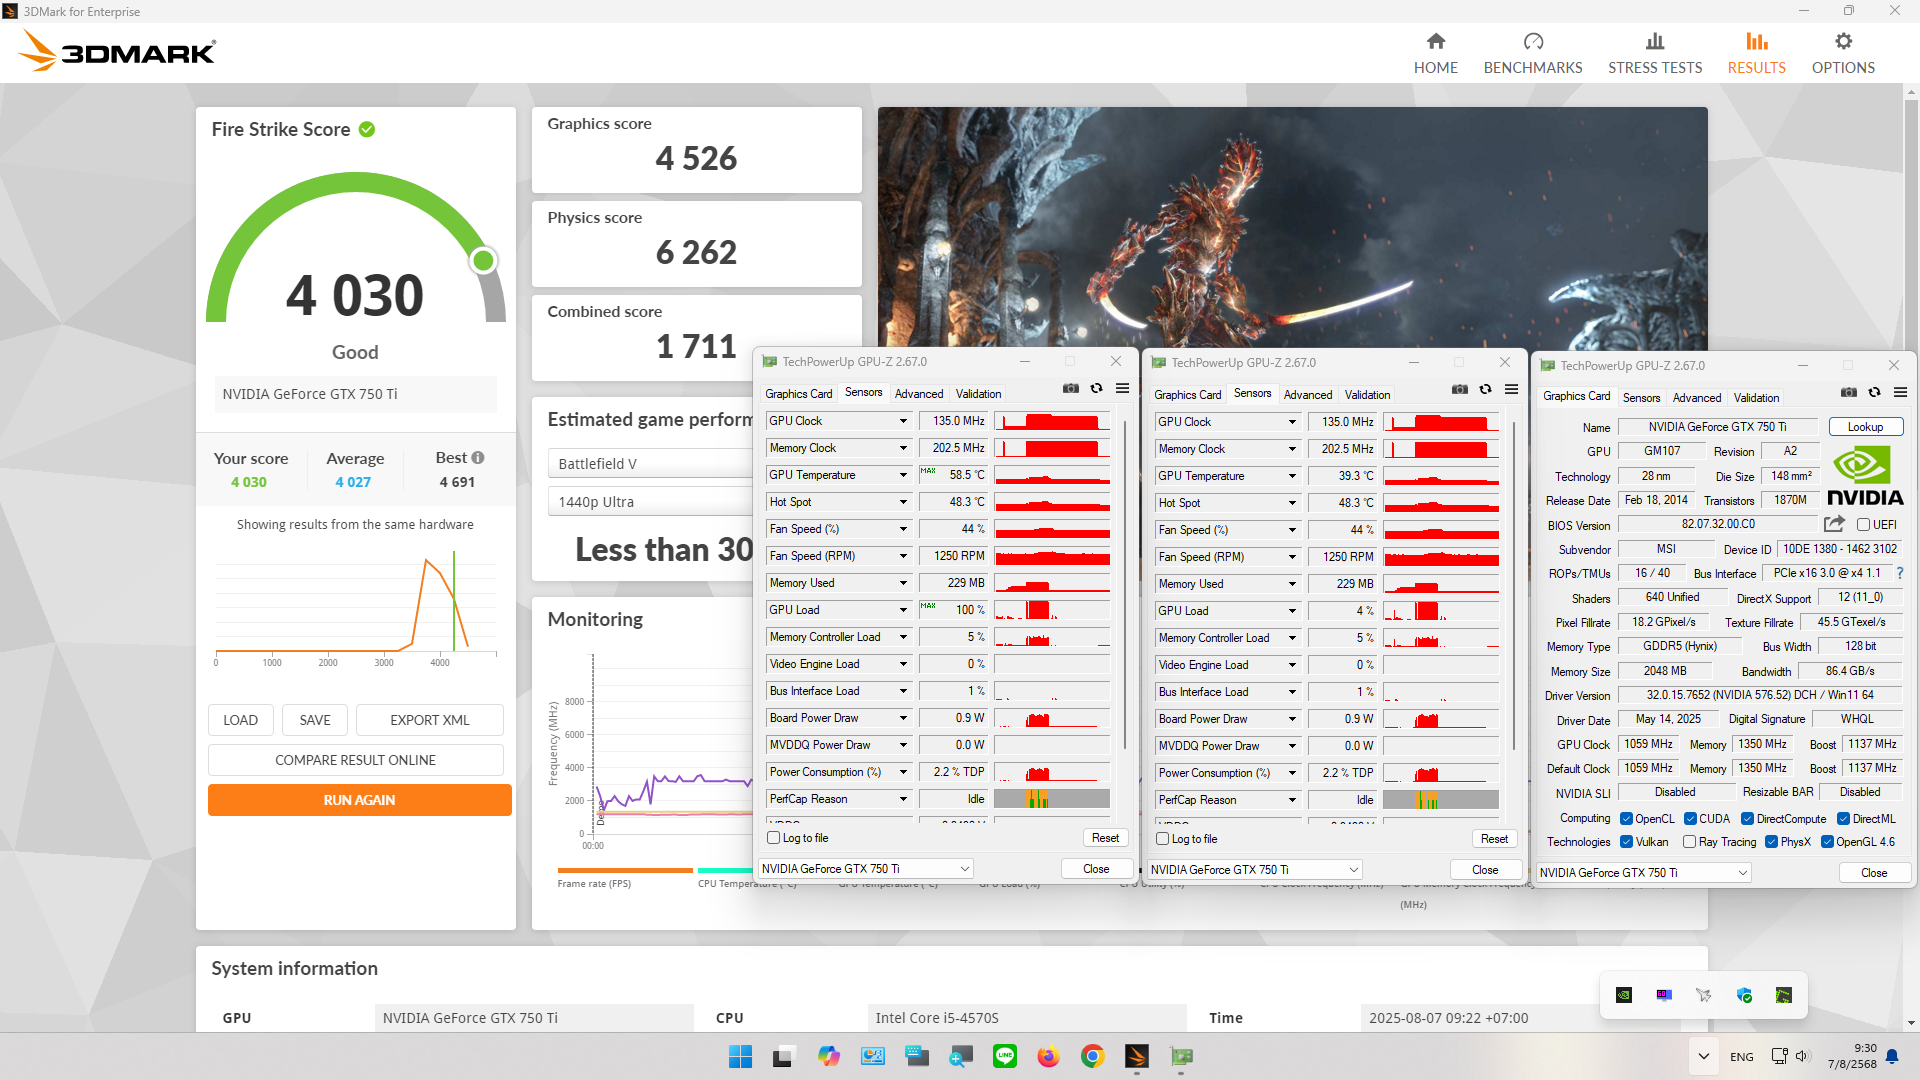
Task: Toggle the UEFI checkbox
Action: pyautogui.click(x=1863, y=524)
